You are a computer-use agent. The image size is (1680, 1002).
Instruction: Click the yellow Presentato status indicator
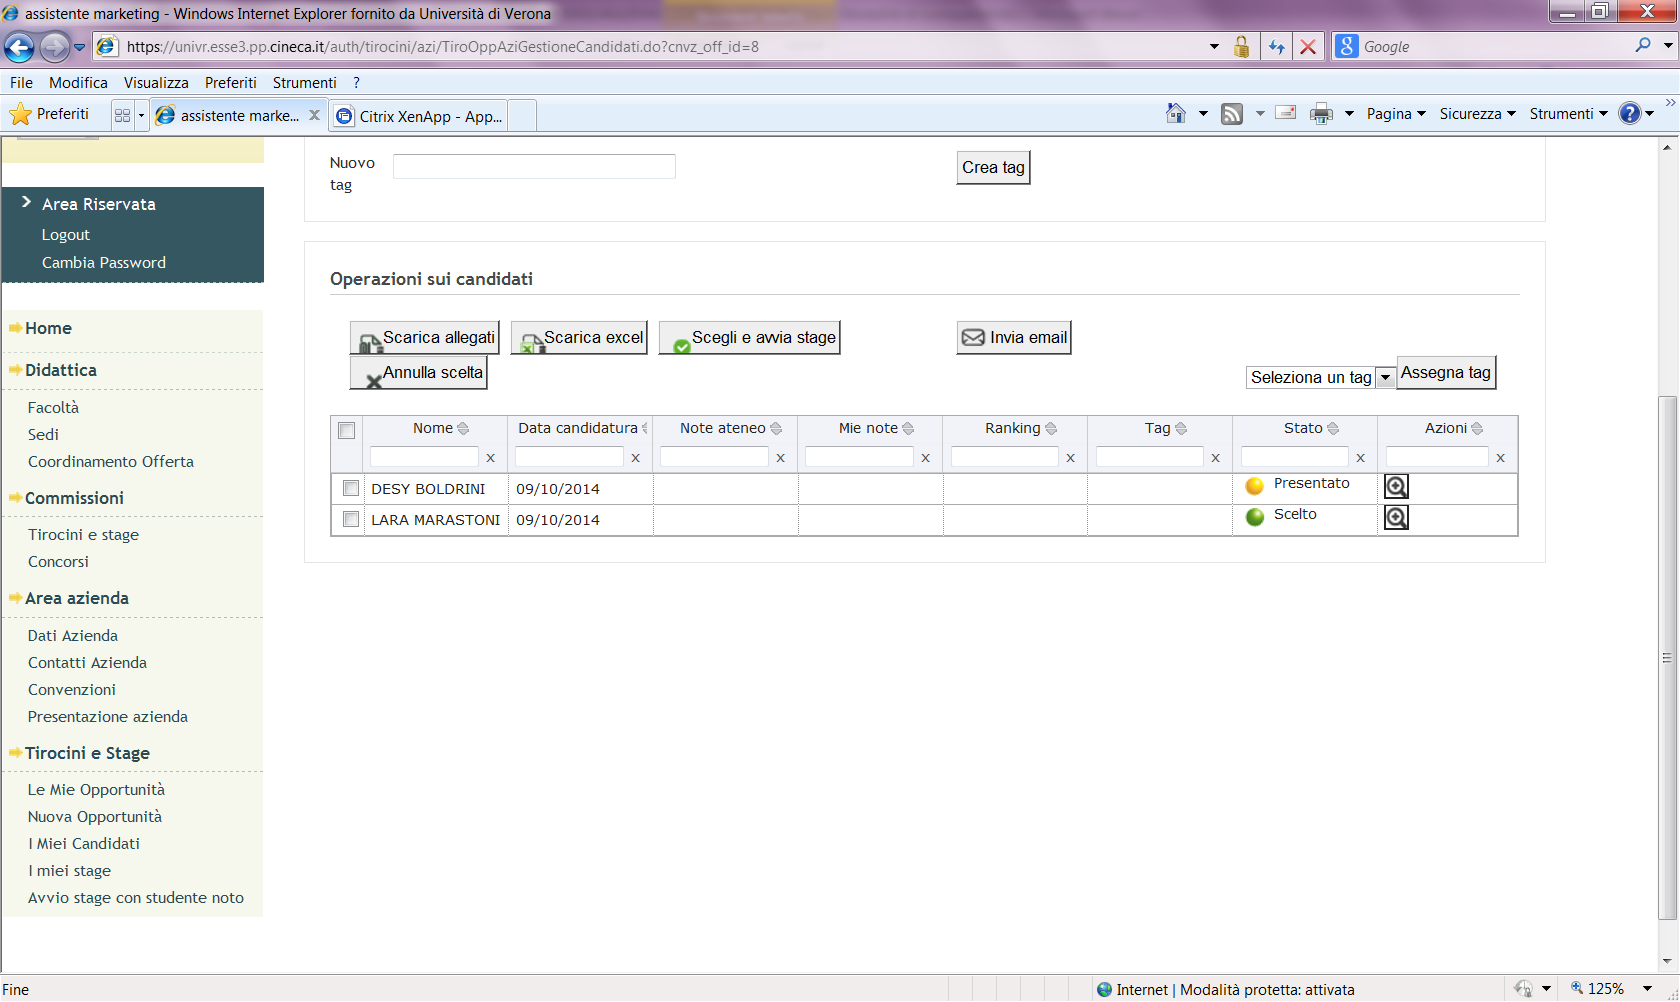coord(1255,486)
